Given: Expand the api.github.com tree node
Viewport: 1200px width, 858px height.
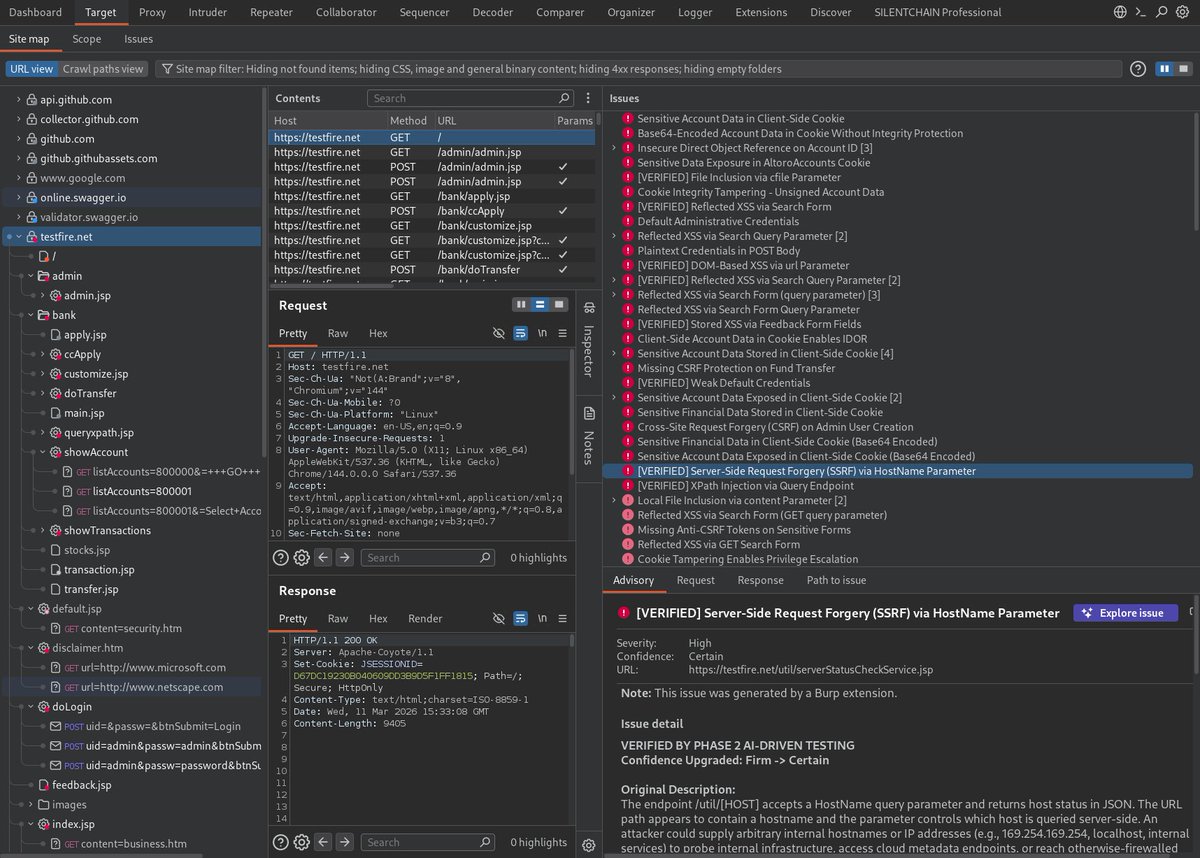Looking at the screenshot, I should [x=18, y=100].
